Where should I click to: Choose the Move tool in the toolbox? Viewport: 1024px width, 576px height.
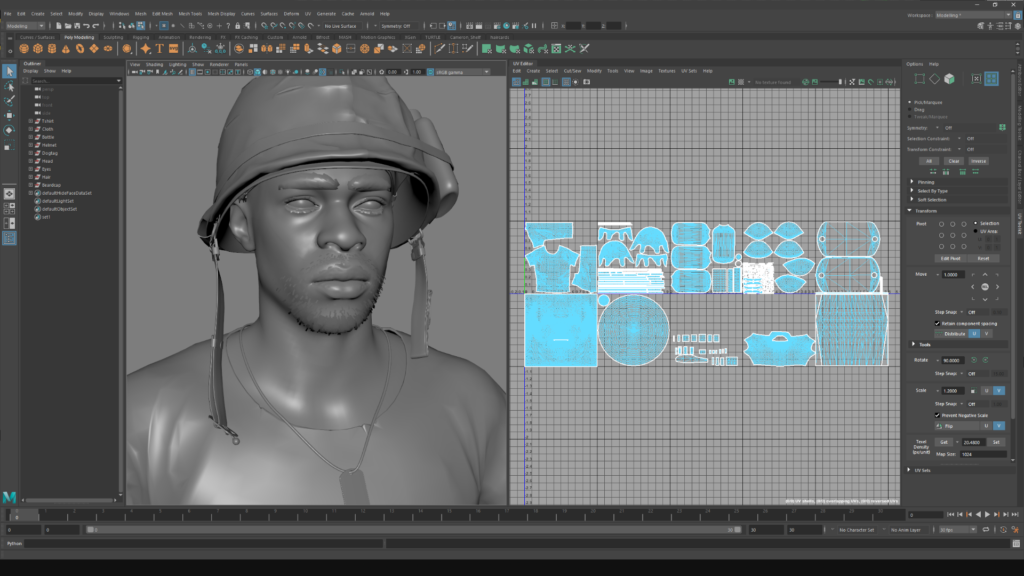[9, 116]
